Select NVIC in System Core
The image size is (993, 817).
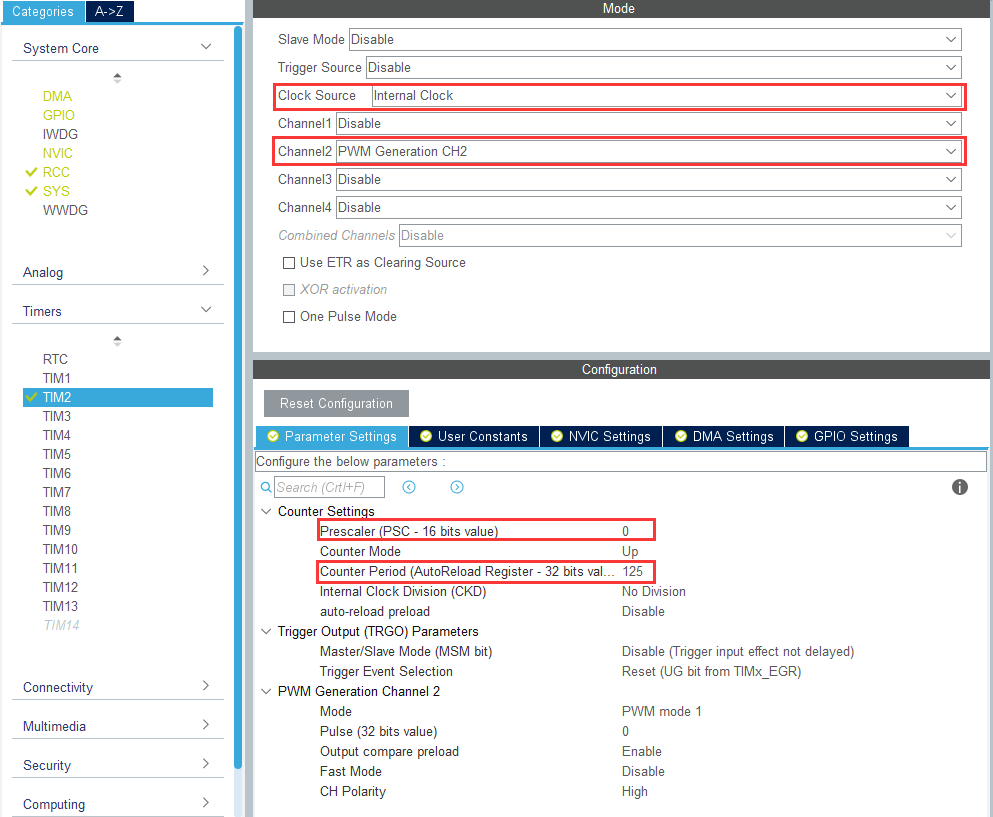click(x=58, y=153)
